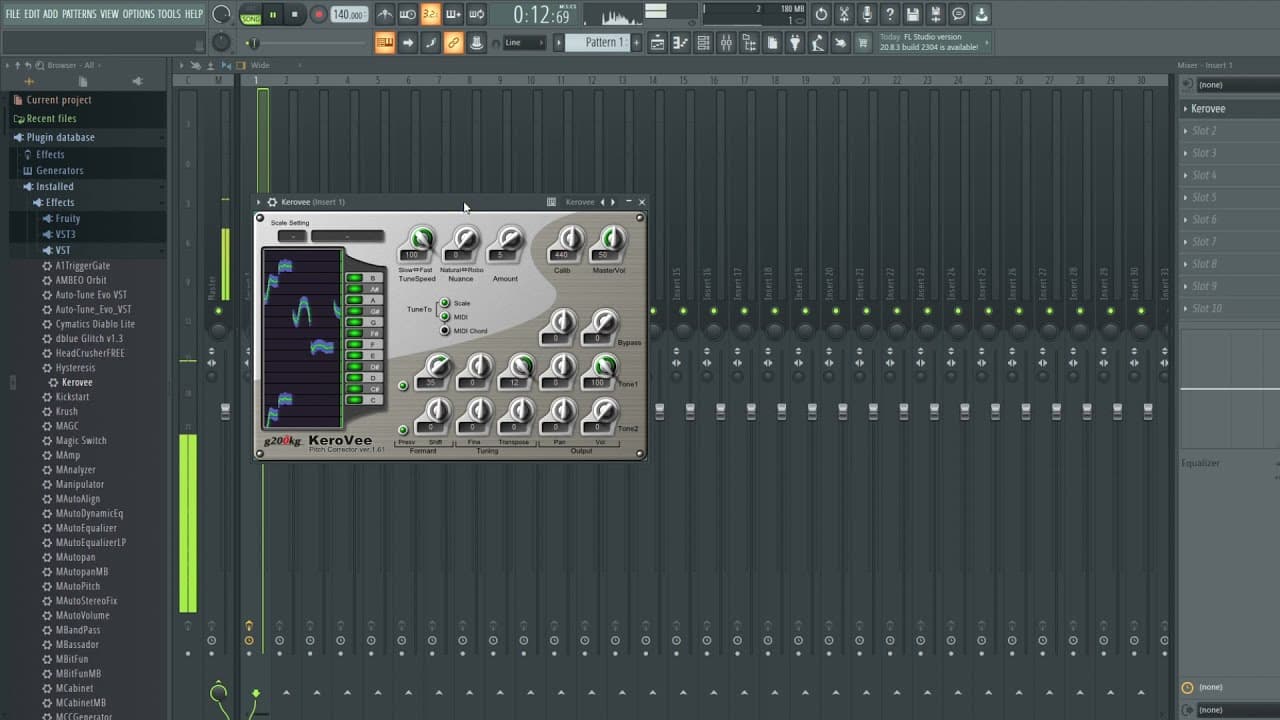Open the Mixer icon in the toolbar
Image resolution: width=1280 pixels, height=720 pixels.
click(727, 42)
